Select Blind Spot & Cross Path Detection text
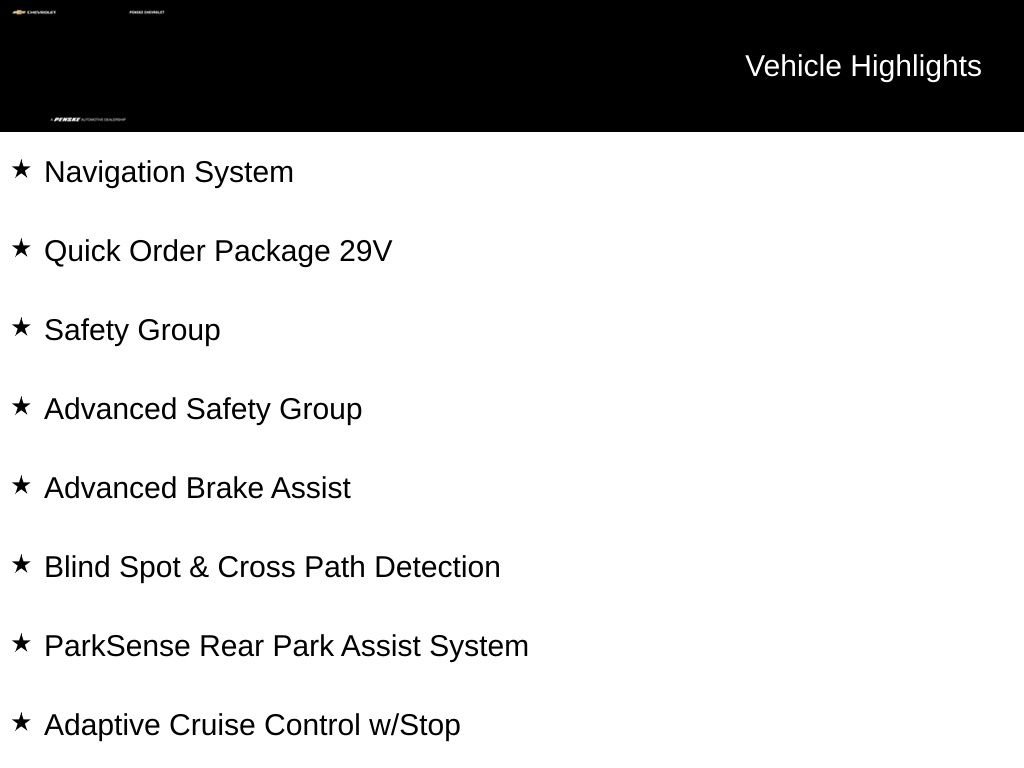 pos(272,568)
